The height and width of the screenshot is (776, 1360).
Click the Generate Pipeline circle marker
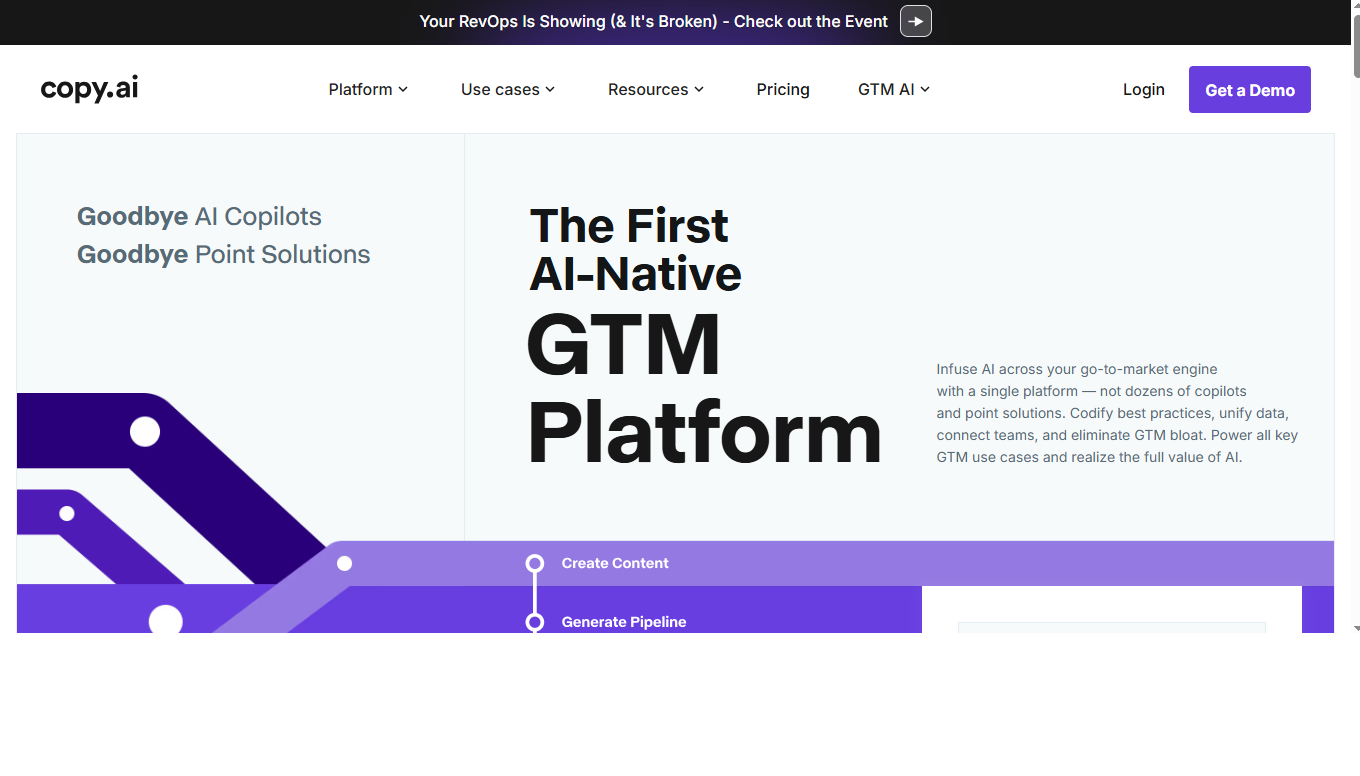coord(535,622)
